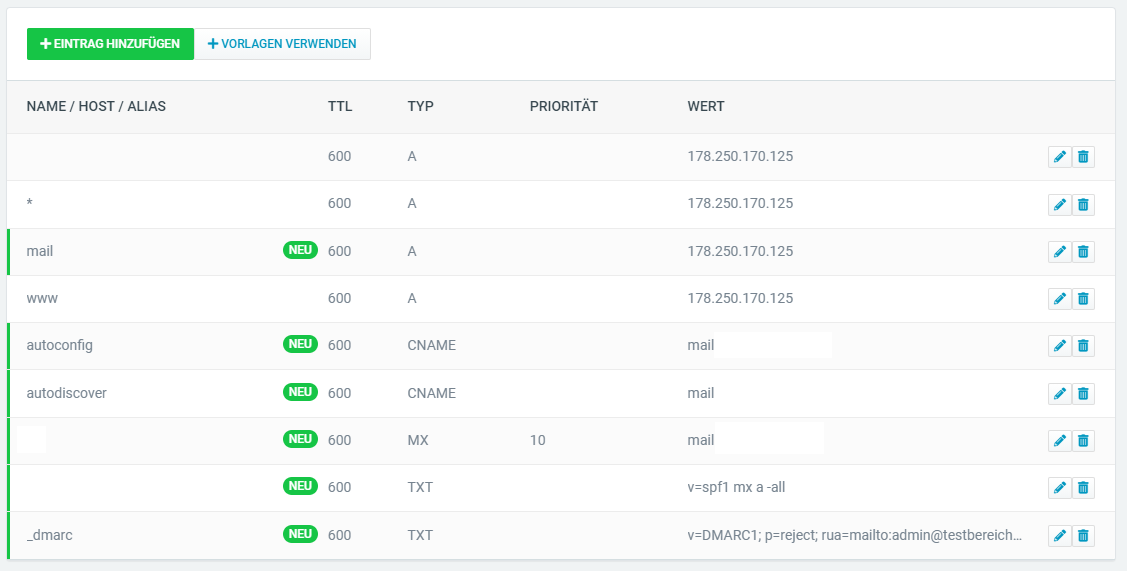This screenshot has width=1127, height=571.
Task: Click the Eintrag hinzufügen button
Action: click(110, 44)
